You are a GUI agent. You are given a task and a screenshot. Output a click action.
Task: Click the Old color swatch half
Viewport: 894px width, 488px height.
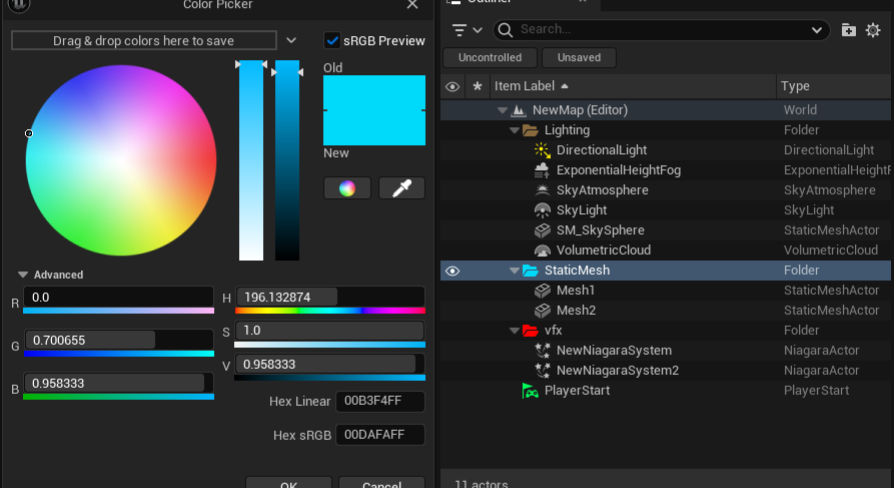(374, 92)
